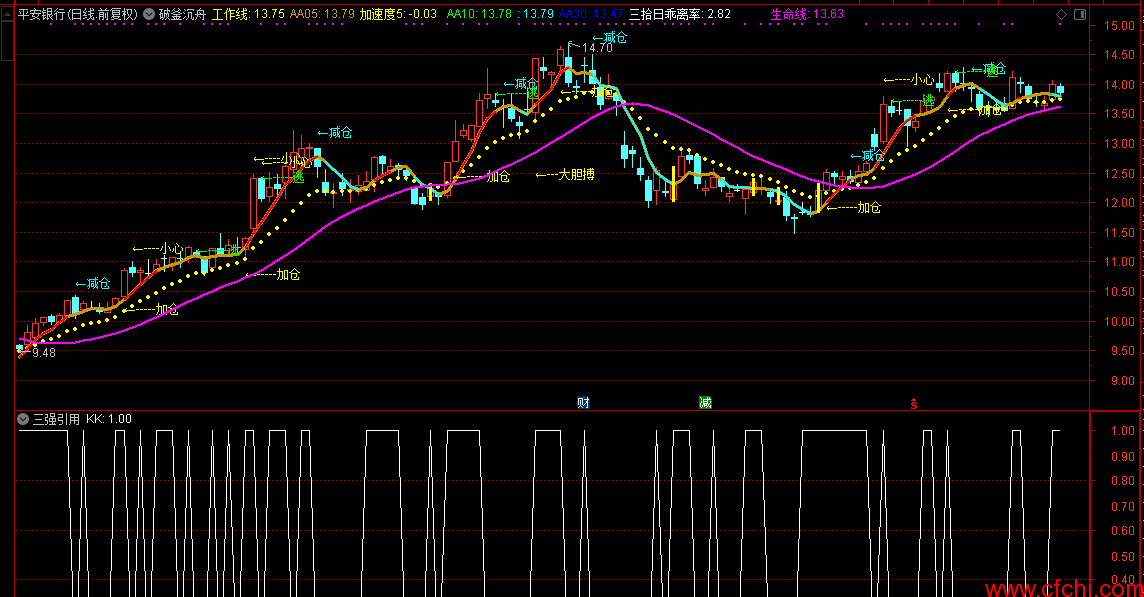Click the 0.70 sub-chart axis label
The height and width of the screenshot is (597, 1144).
[1123, 507]
